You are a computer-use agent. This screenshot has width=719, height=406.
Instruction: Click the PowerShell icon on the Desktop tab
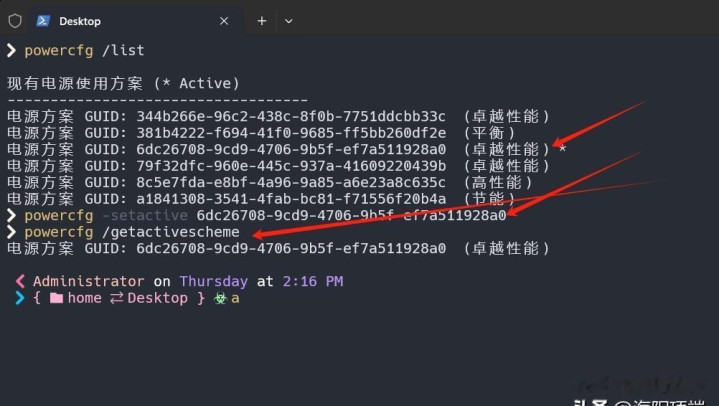coord(44,20)
